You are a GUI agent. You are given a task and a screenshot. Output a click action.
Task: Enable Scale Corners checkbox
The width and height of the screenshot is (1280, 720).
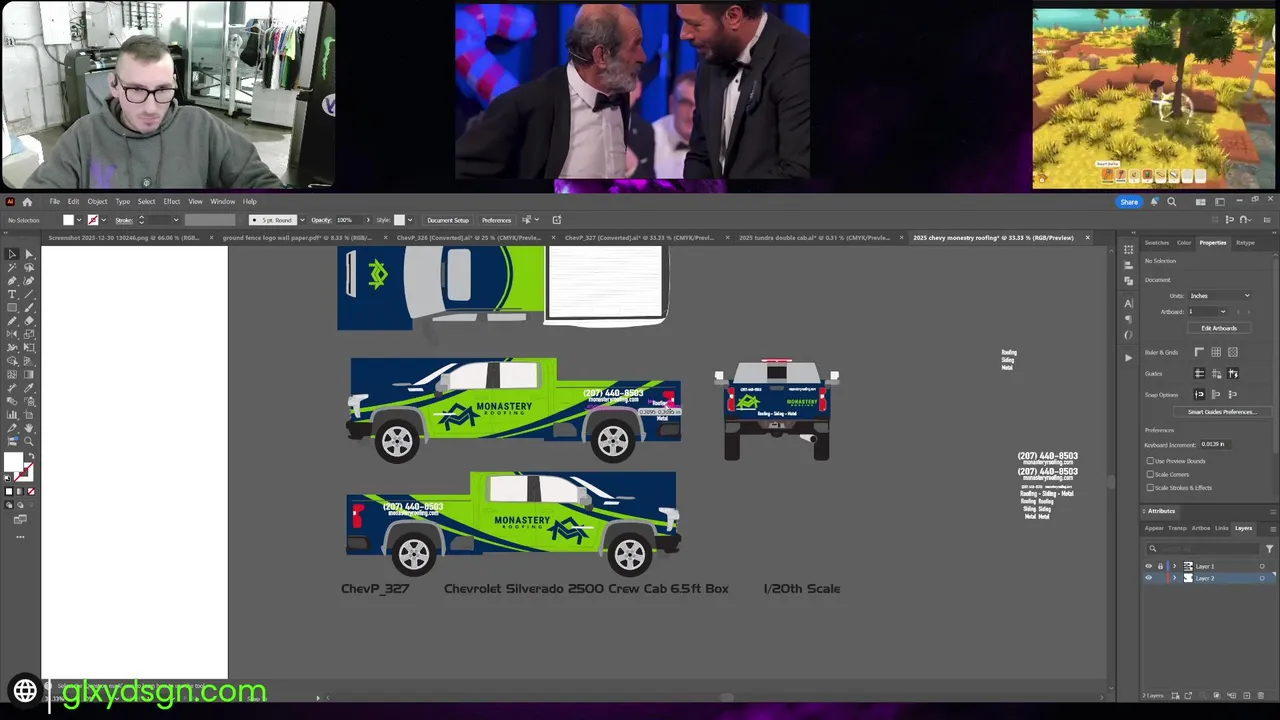click(1150, 474)
